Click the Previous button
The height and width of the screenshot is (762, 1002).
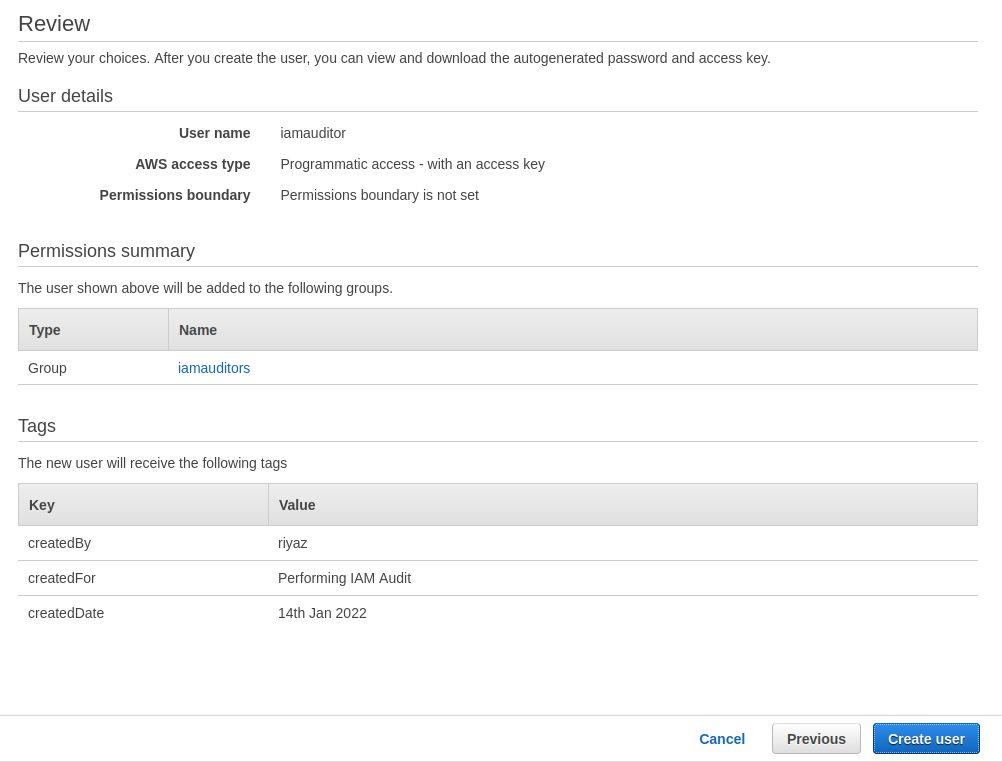(x=815, y=738)
